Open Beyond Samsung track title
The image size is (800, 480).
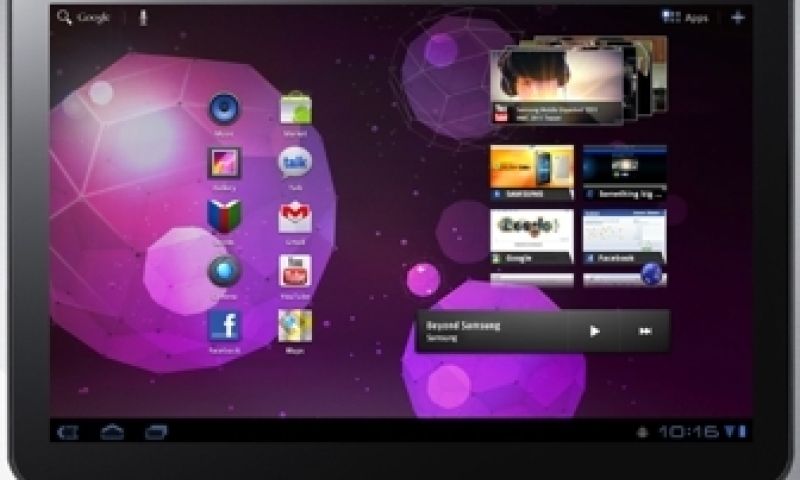(463, 325)
